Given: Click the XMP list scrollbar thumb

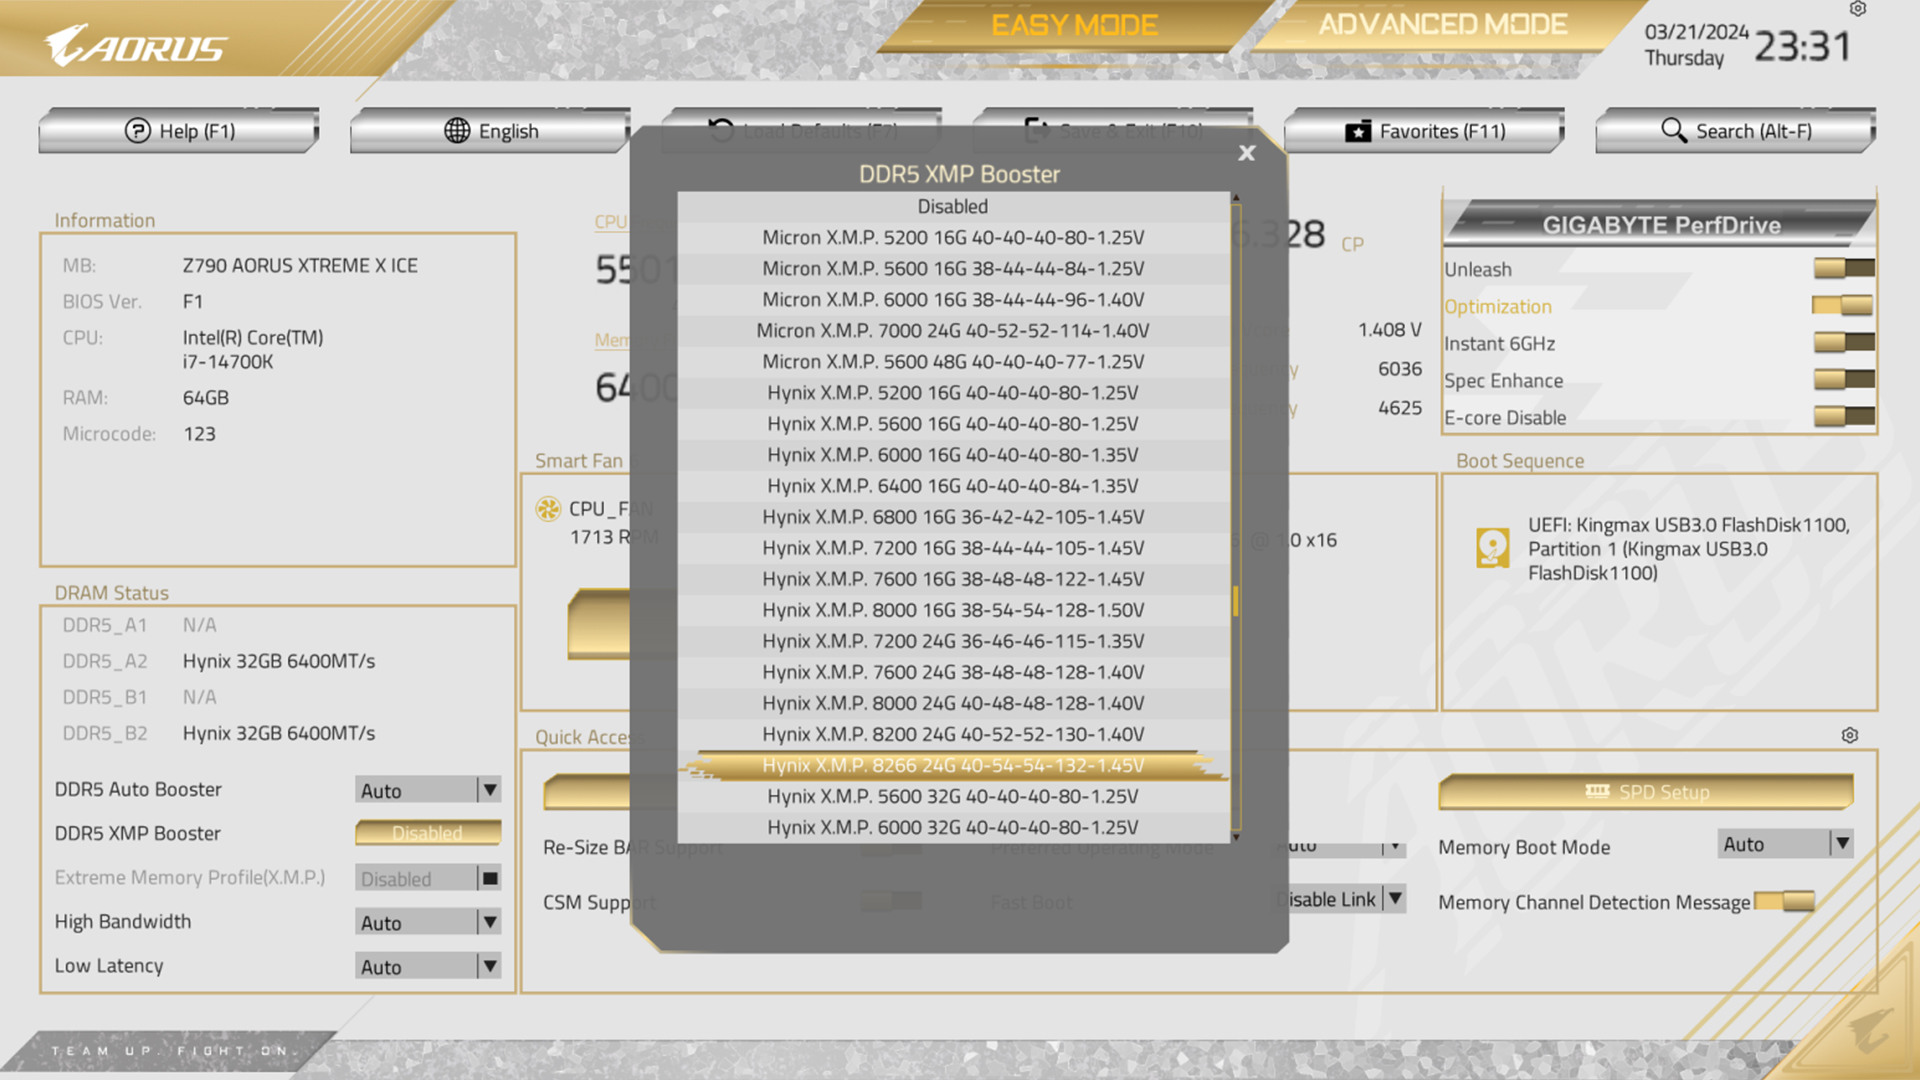Looking at the screenshot, I should pyautogui.click(x=1236, y=601).
